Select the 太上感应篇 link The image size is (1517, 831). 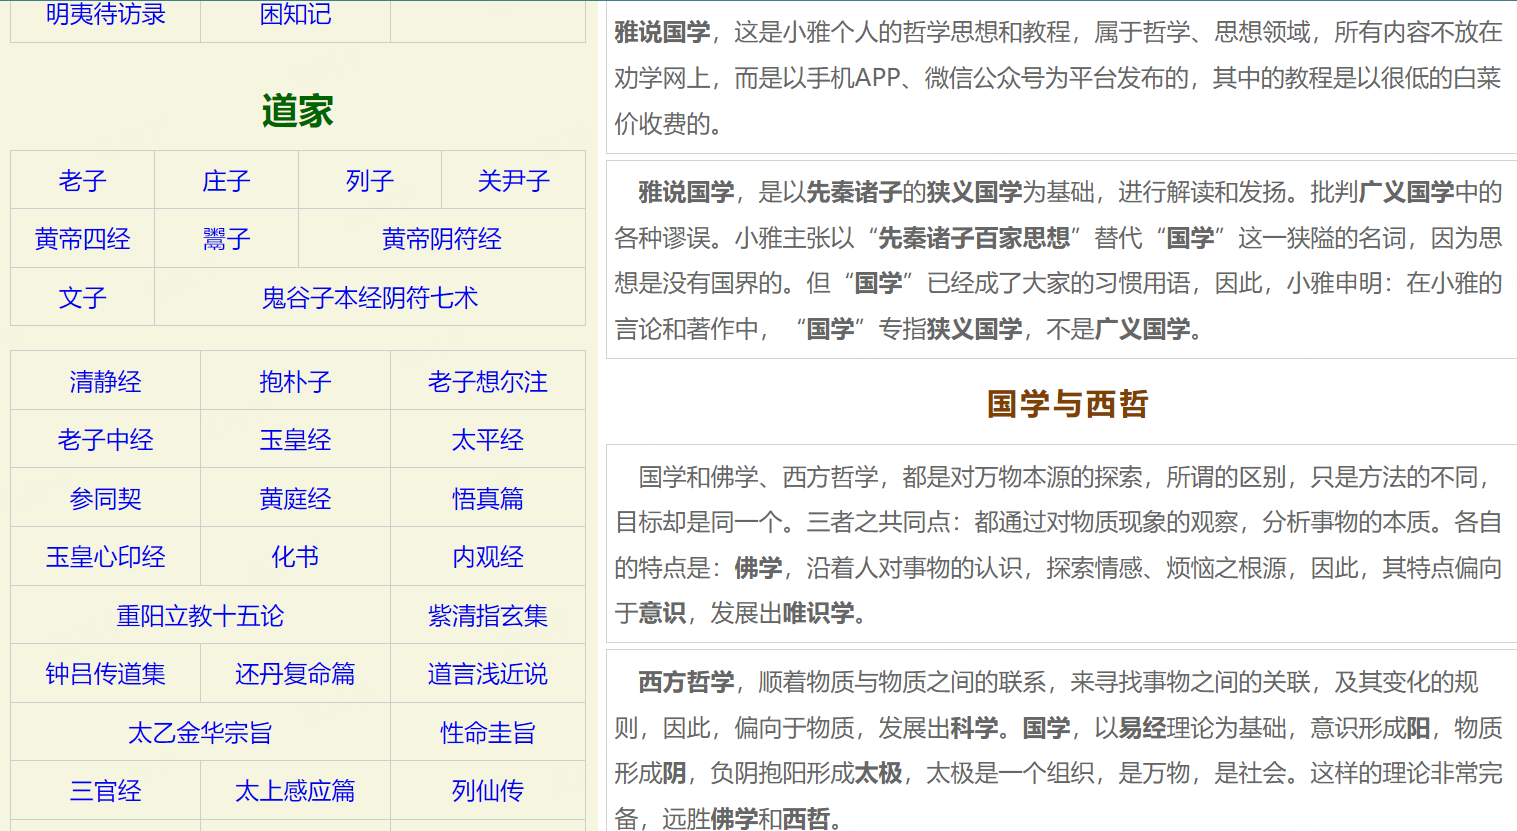(295, 791)
